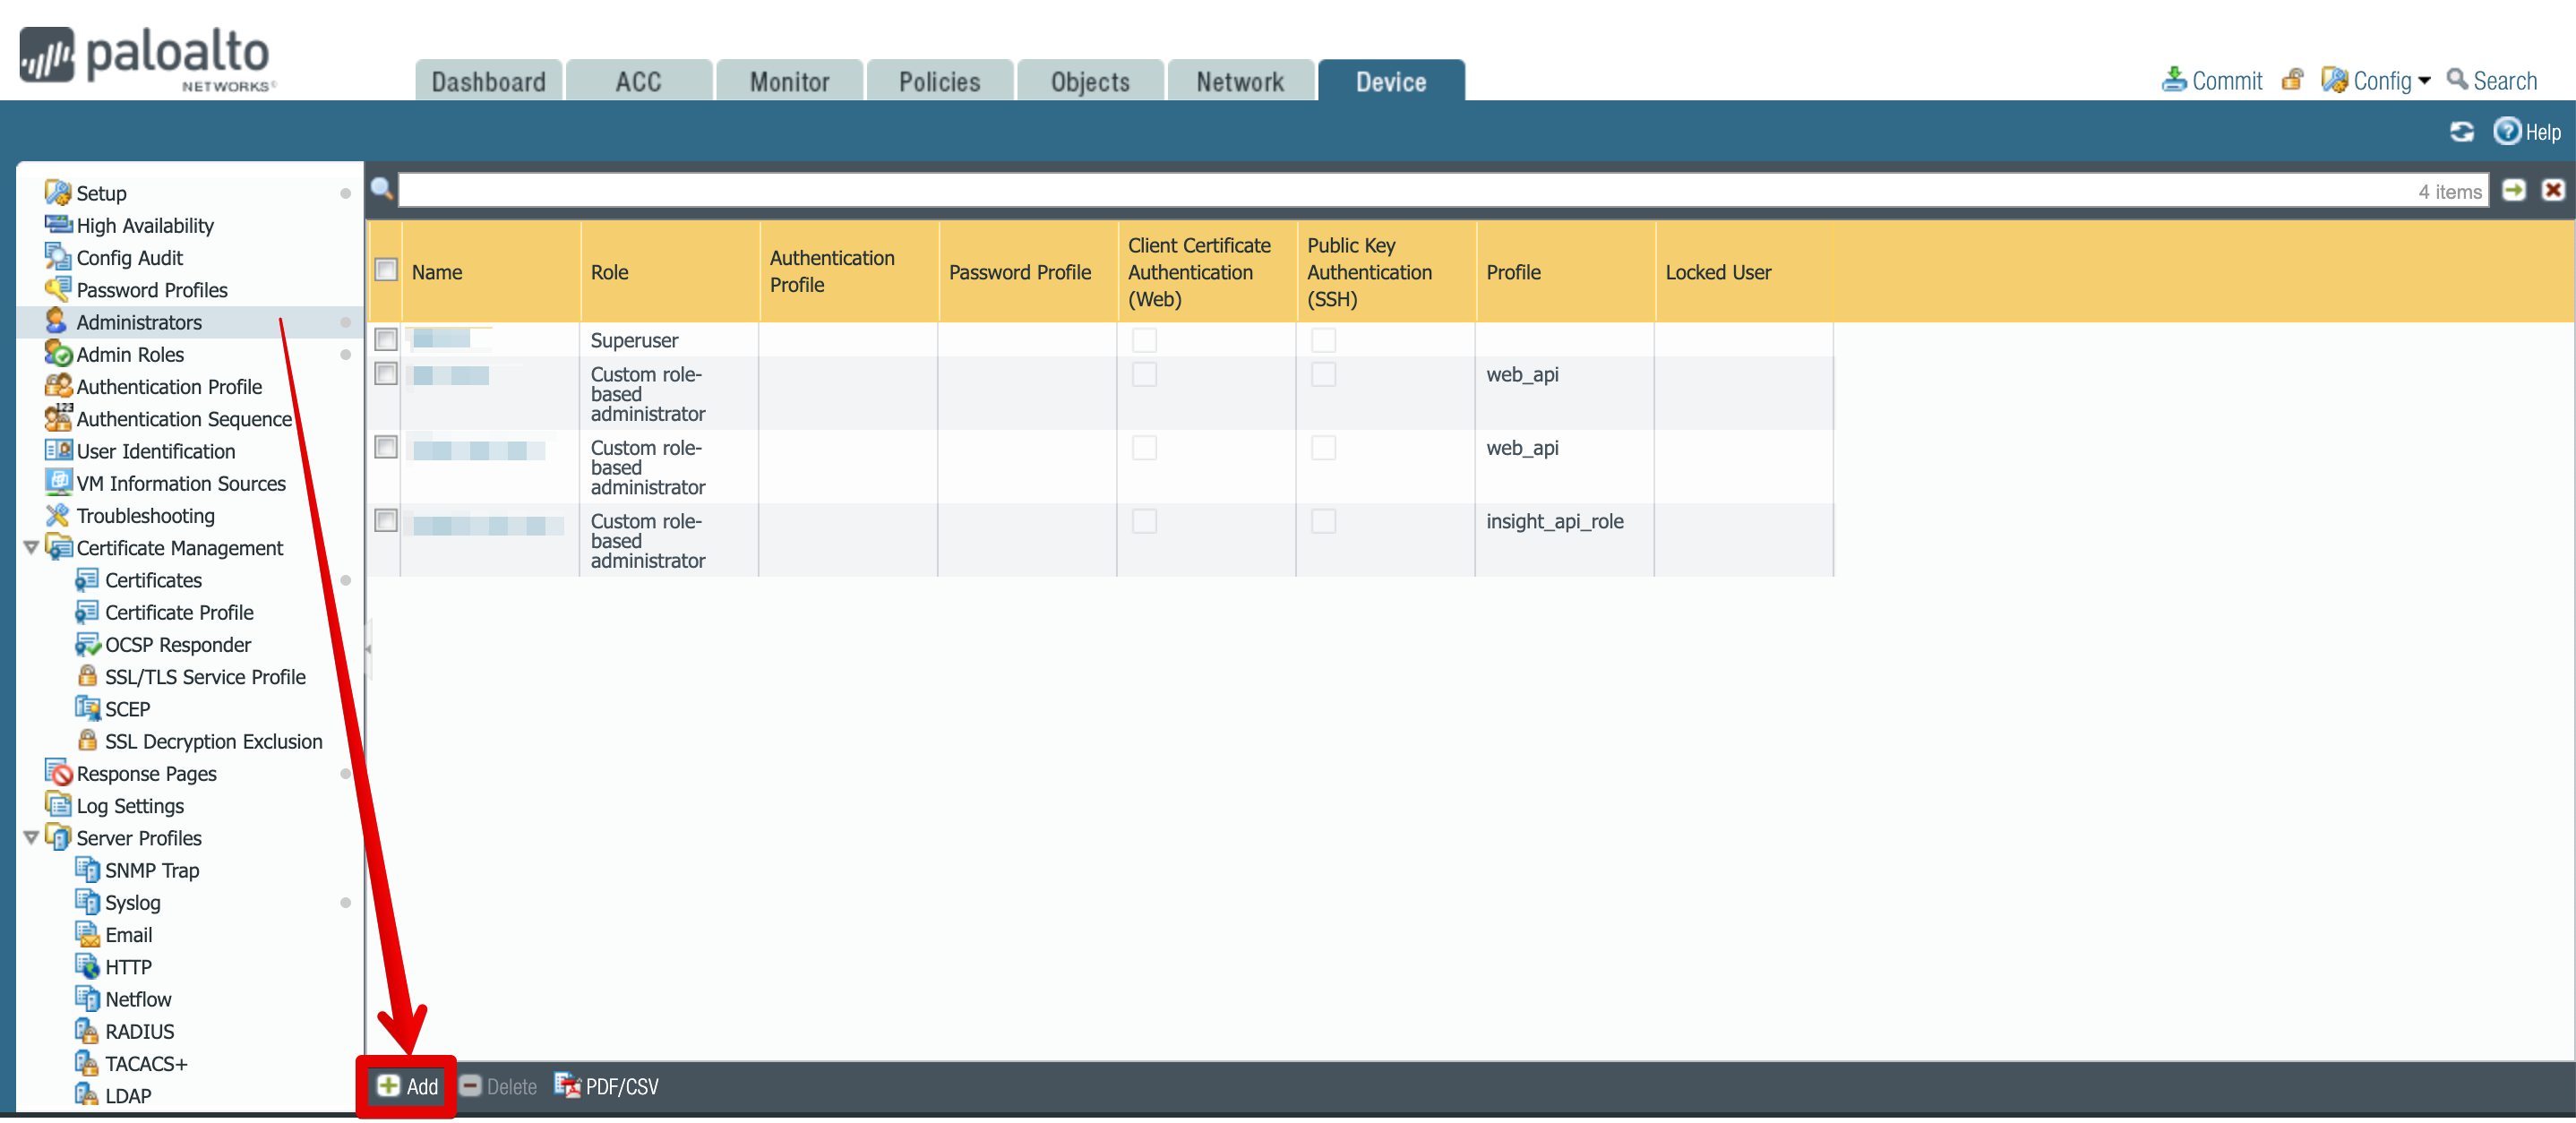Collapse the Server Profiles tree node
2576x1123 pixels.
pyautogui.click(x=31, y=838)
